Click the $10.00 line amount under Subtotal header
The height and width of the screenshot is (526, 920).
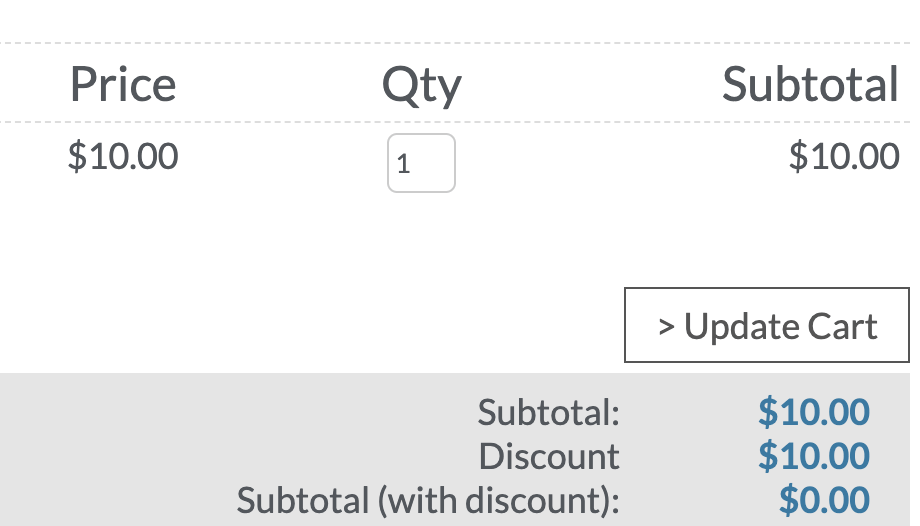pyautogui.click(x=843, y=156)
